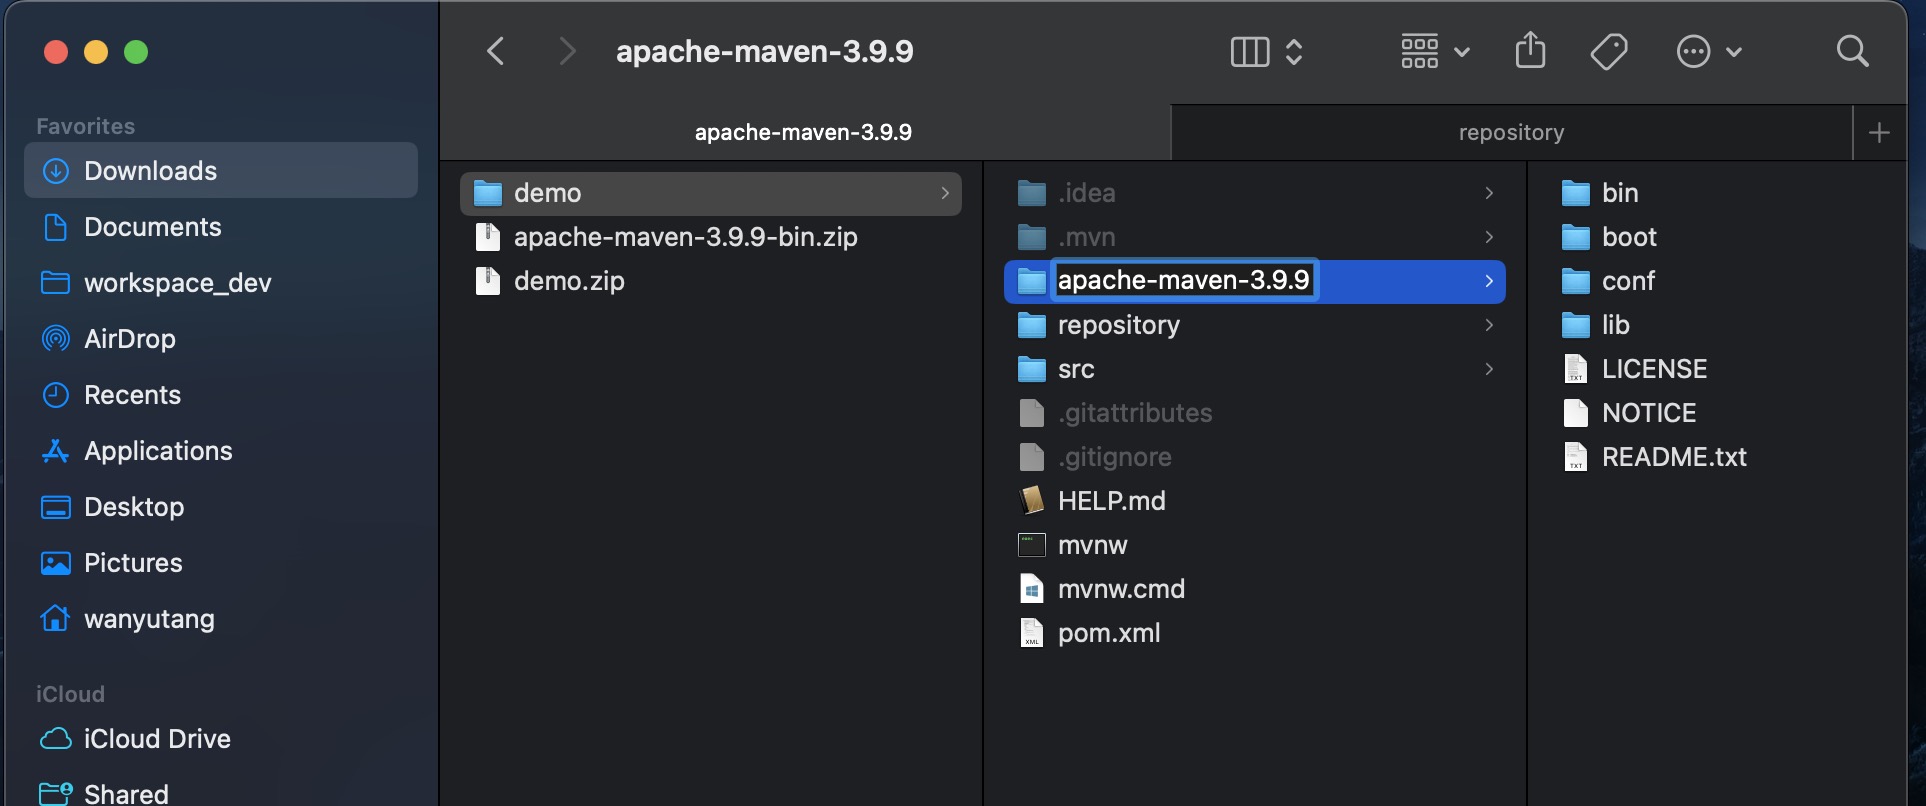This screenshot has height=806, width=1926.
Task: Click the demo.zip file icon
Action: point(488,281)
